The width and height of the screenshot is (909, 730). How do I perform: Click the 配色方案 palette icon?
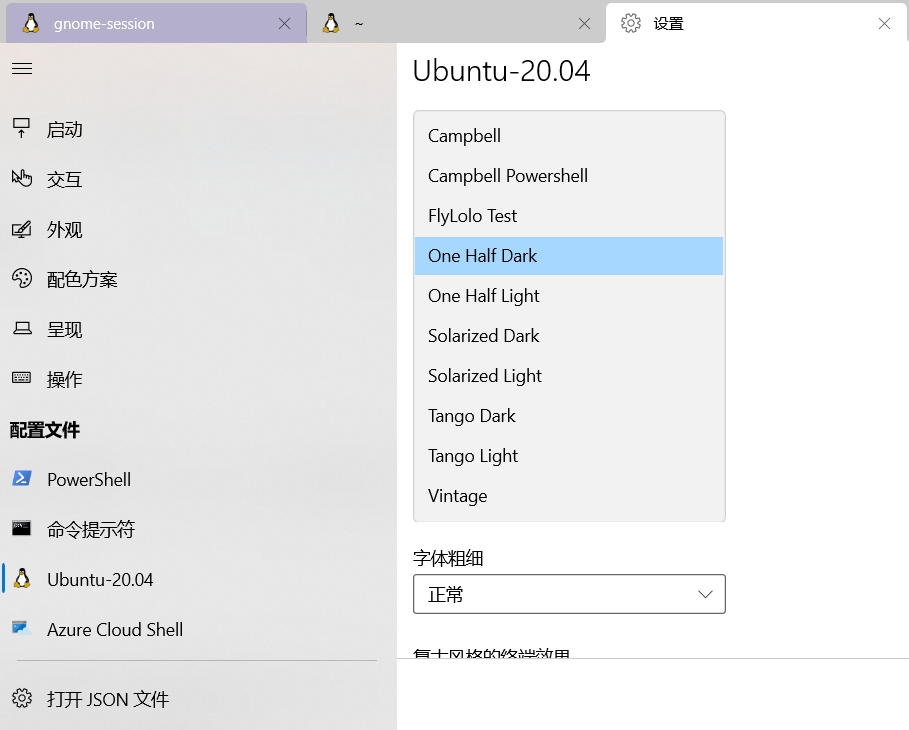point(22,279)
